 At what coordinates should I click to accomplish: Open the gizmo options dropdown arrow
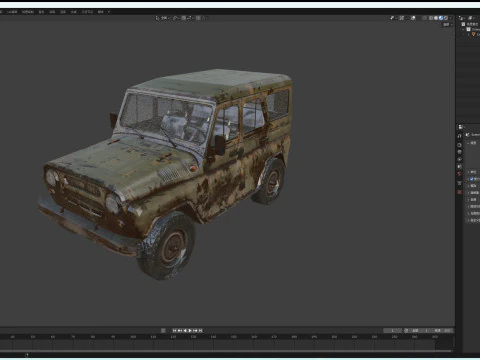tap(407, 18)
